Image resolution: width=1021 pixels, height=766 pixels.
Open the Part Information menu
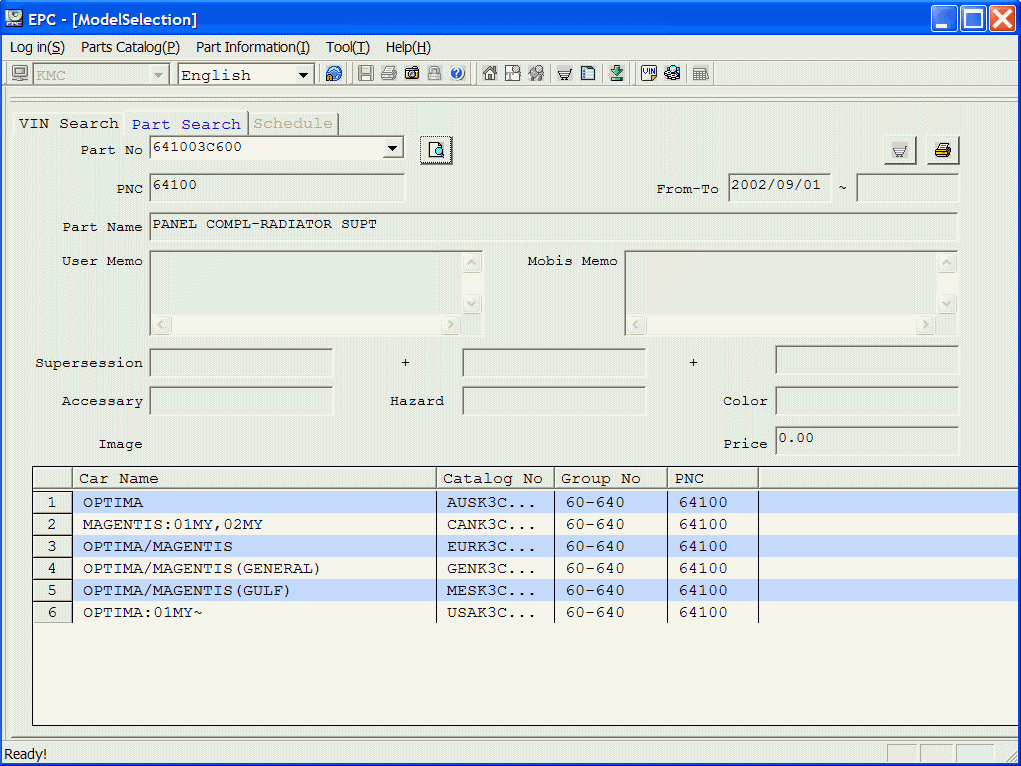[253, 47]
